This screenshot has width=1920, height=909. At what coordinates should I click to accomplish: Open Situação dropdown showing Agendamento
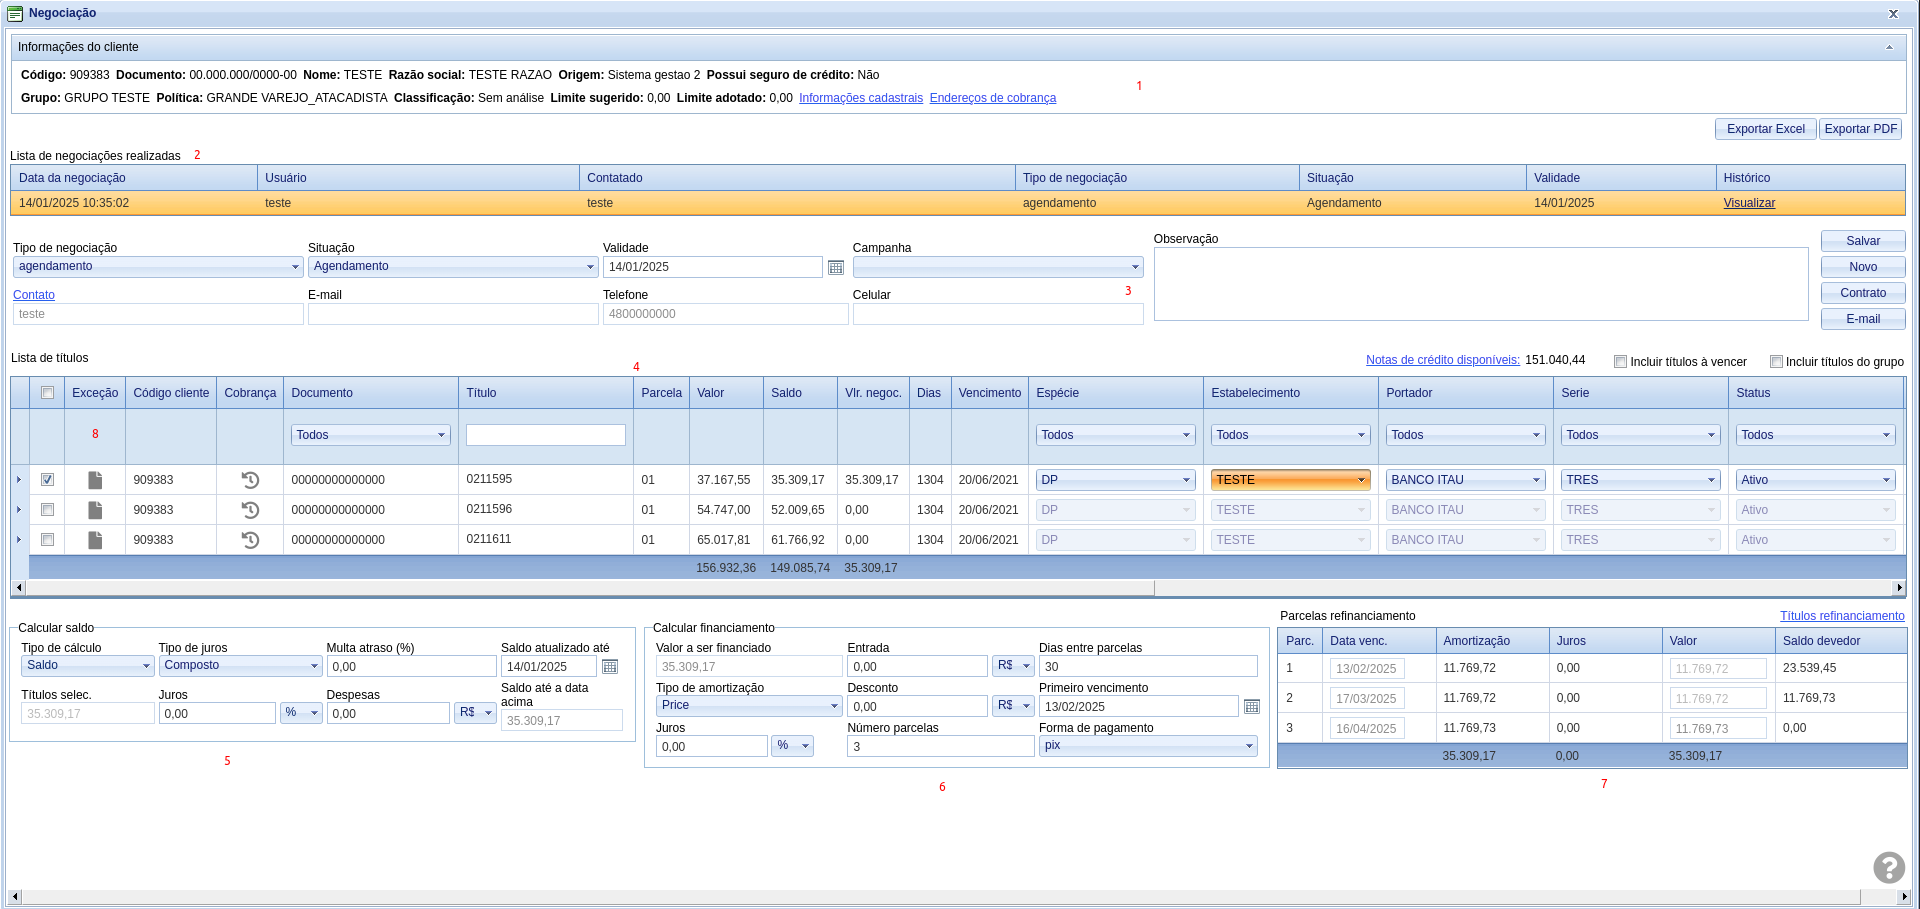(x=453, y=266)
